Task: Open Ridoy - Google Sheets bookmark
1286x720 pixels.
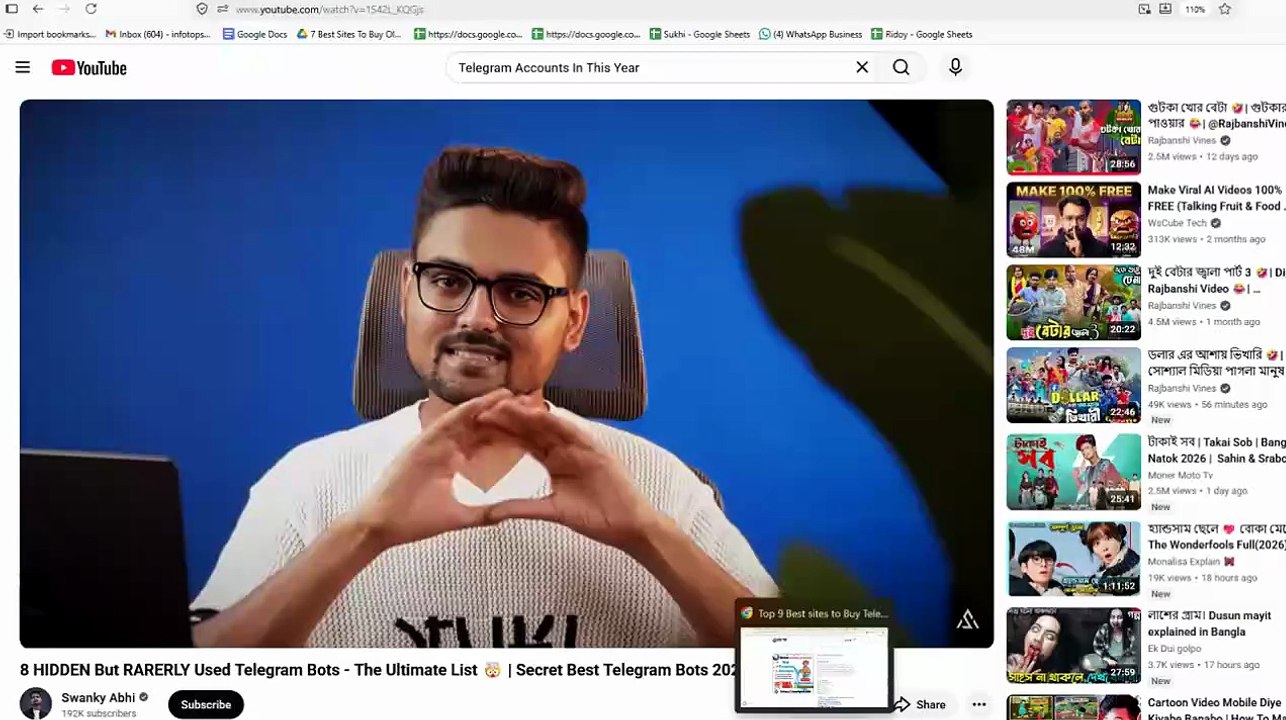Action: (922, 34)
